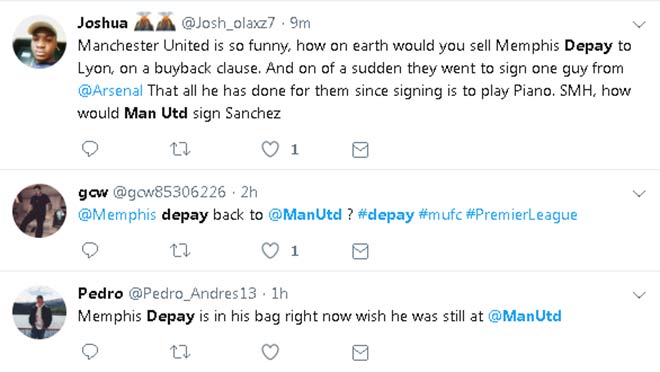The width and height of the screenshot is (660, 372).
Task: Retweet gcw's tweet about ManUtd
Action: click(180, 251)
